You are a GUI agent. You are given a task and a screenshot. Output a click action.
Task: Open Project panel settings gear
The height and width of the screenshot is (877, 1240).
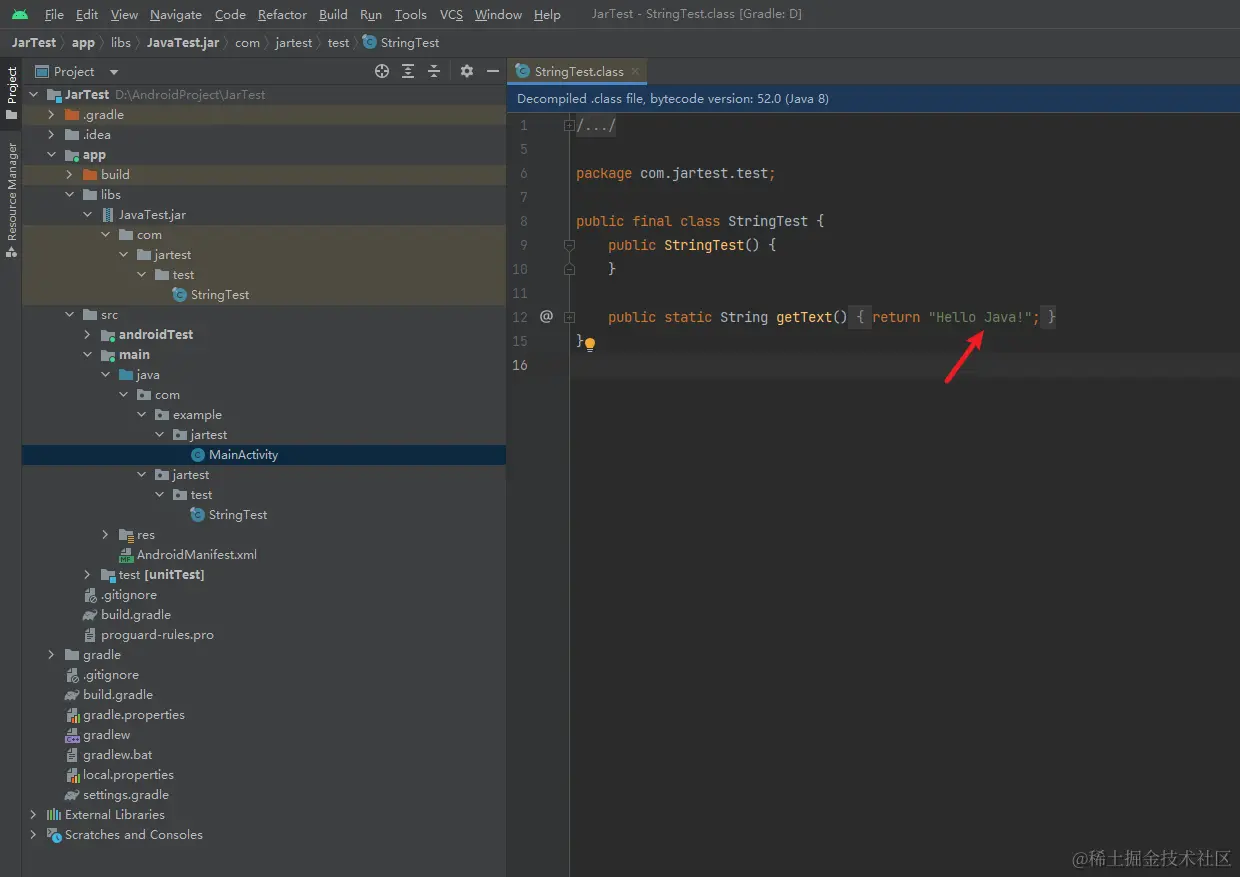tap(466, 71)
